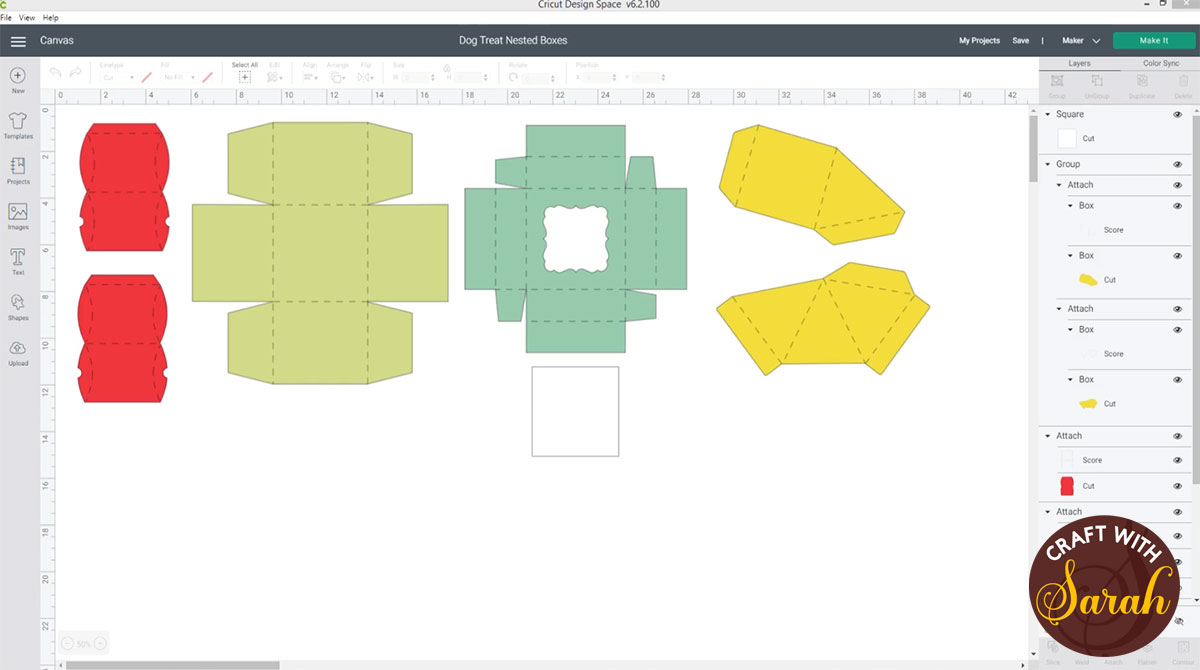Click the Slice tool
This screenshot has height=670, width=1200.
[1053, 650]
